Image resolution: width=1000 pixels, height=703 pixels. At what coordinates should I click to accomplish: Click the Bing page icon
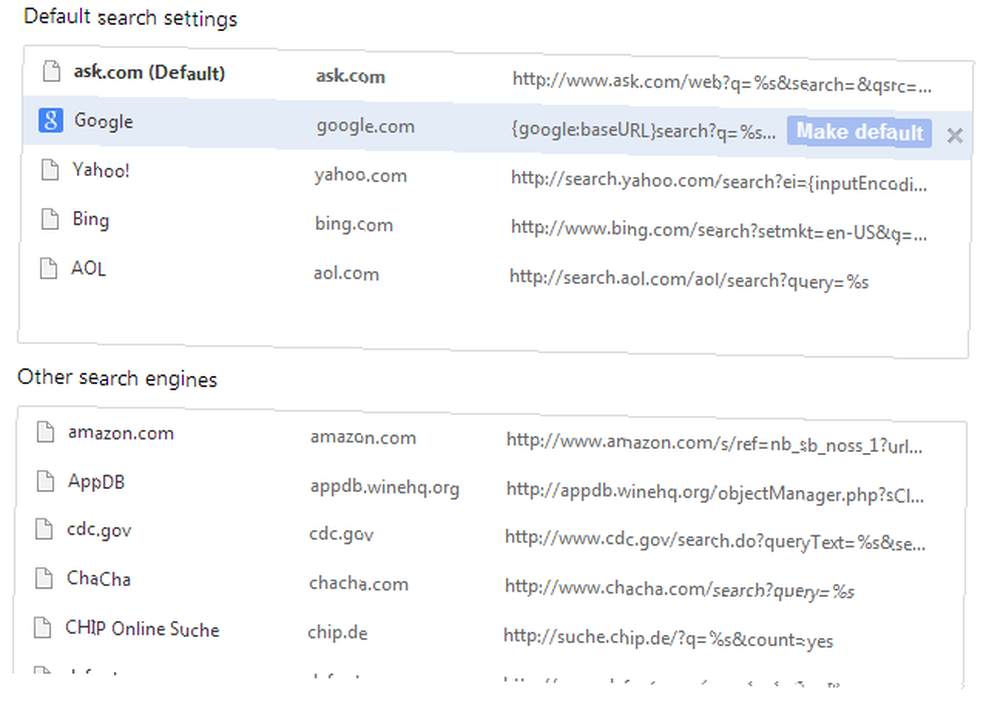(50, 219)
